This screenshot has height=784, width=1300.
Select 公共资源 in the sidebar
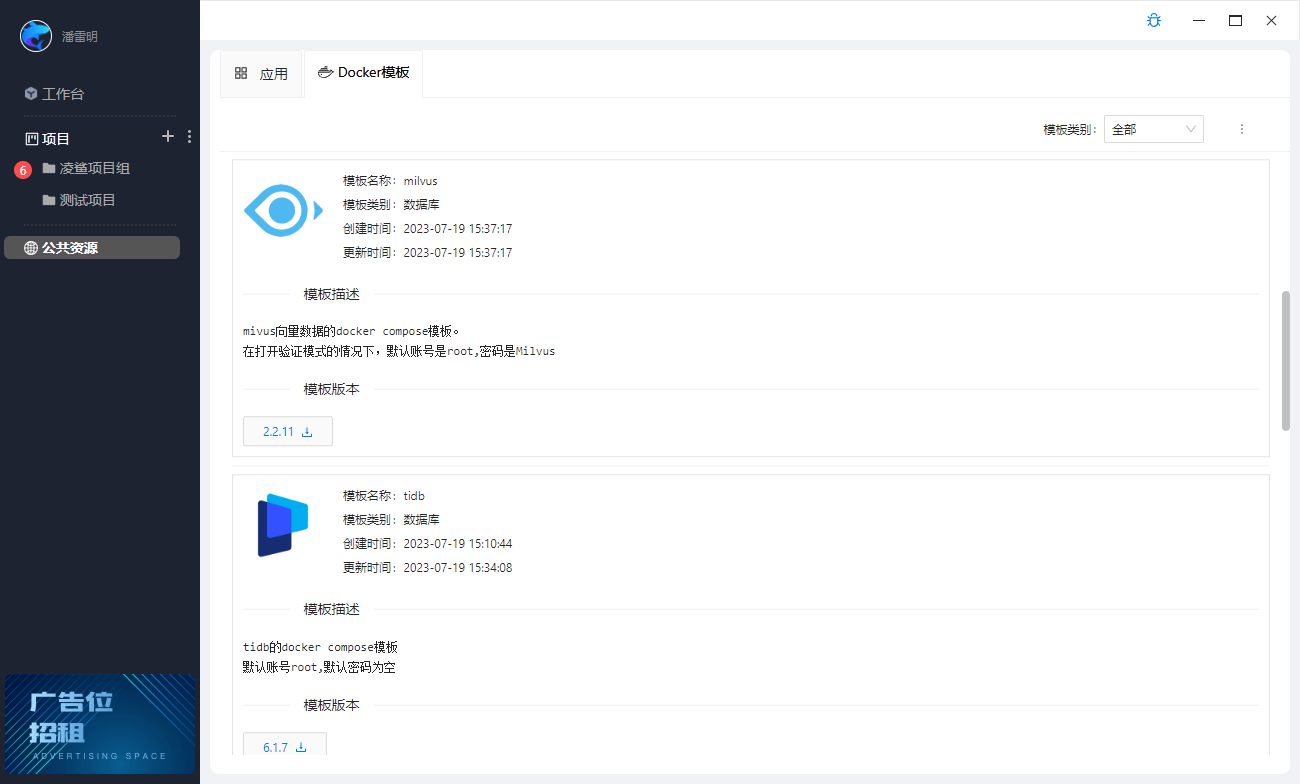pyautogui.click(x=92, y=248)
